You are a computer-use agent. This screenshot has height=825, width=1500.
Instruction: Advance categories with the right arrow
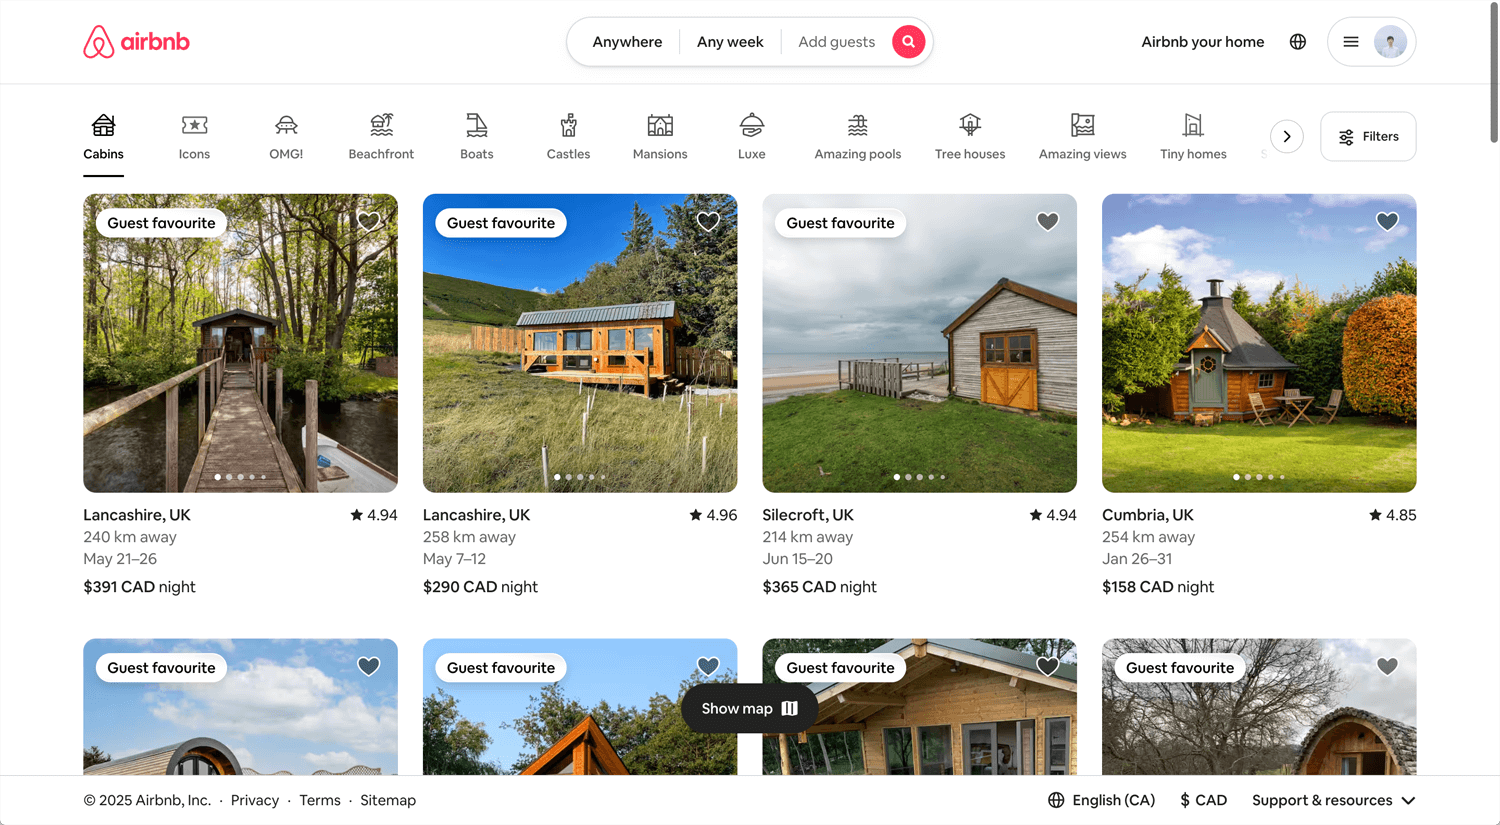1287,137
